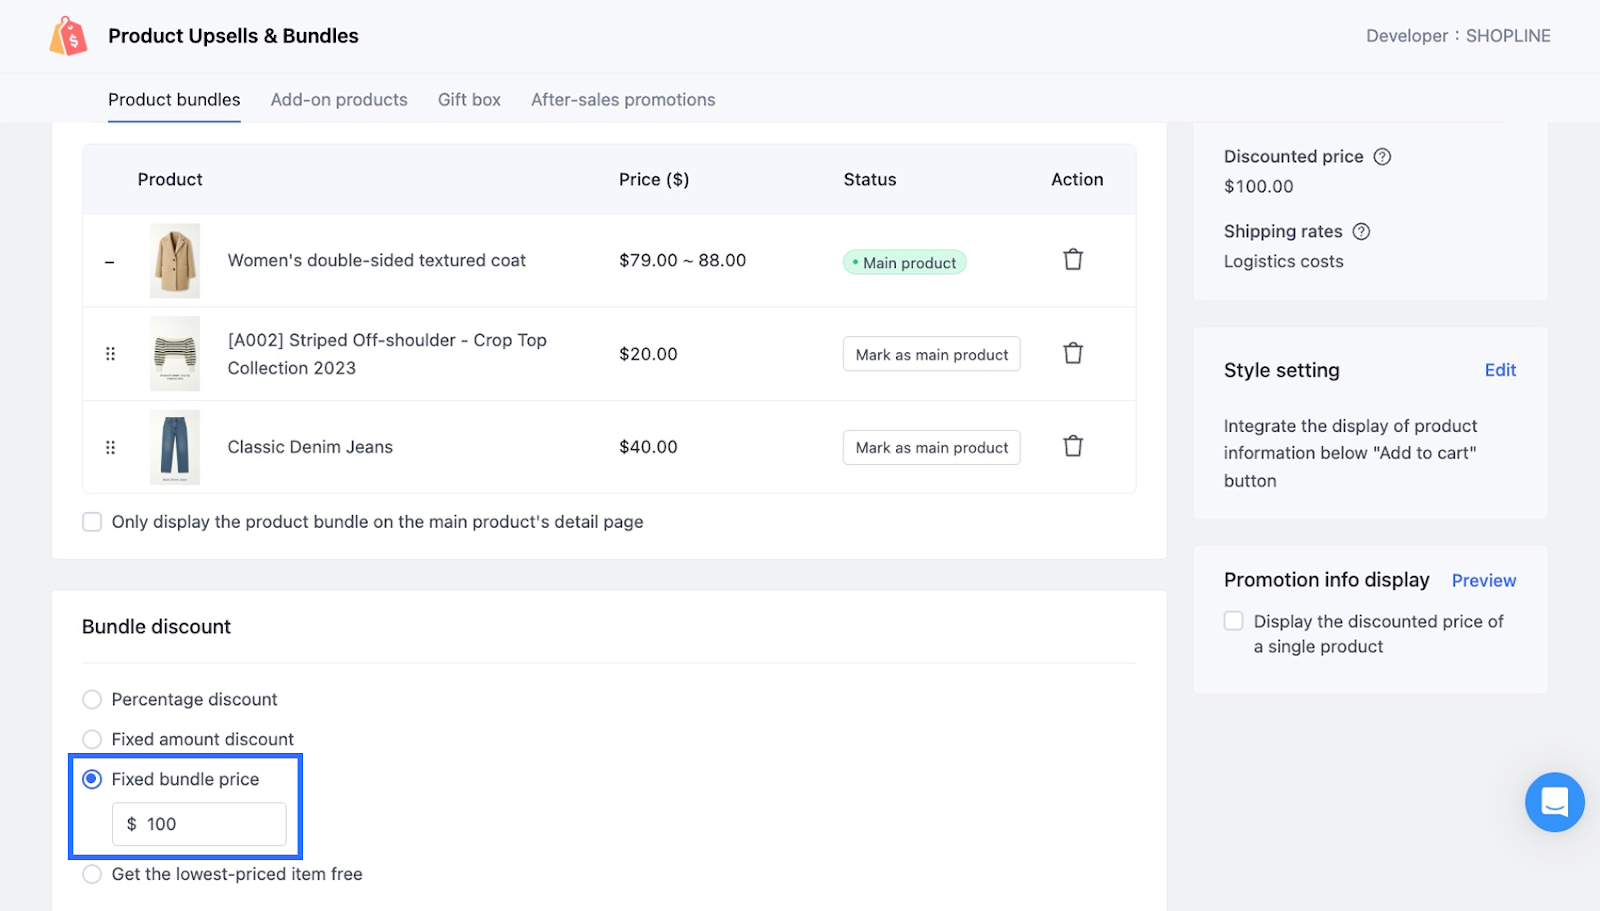
Task: Click the fixed bundle price input field
Action: coord(210,824)
